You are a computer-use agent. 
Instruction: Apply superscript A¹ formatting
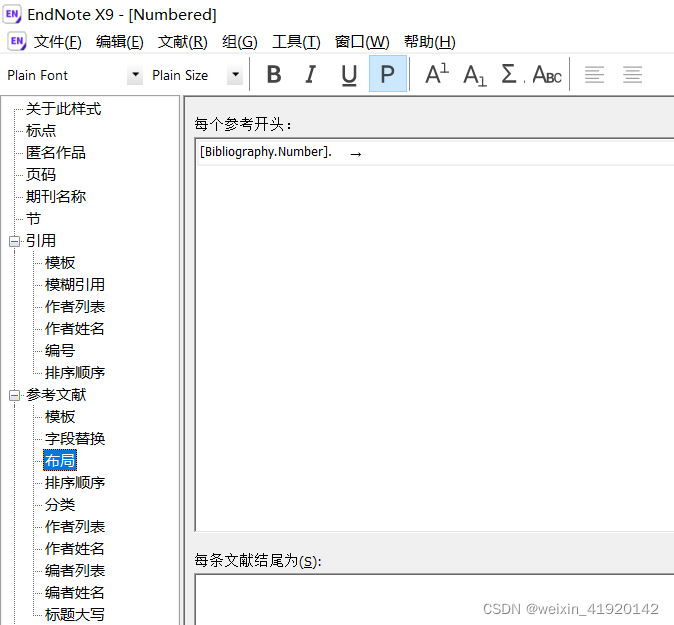click(x=437, y=74)
